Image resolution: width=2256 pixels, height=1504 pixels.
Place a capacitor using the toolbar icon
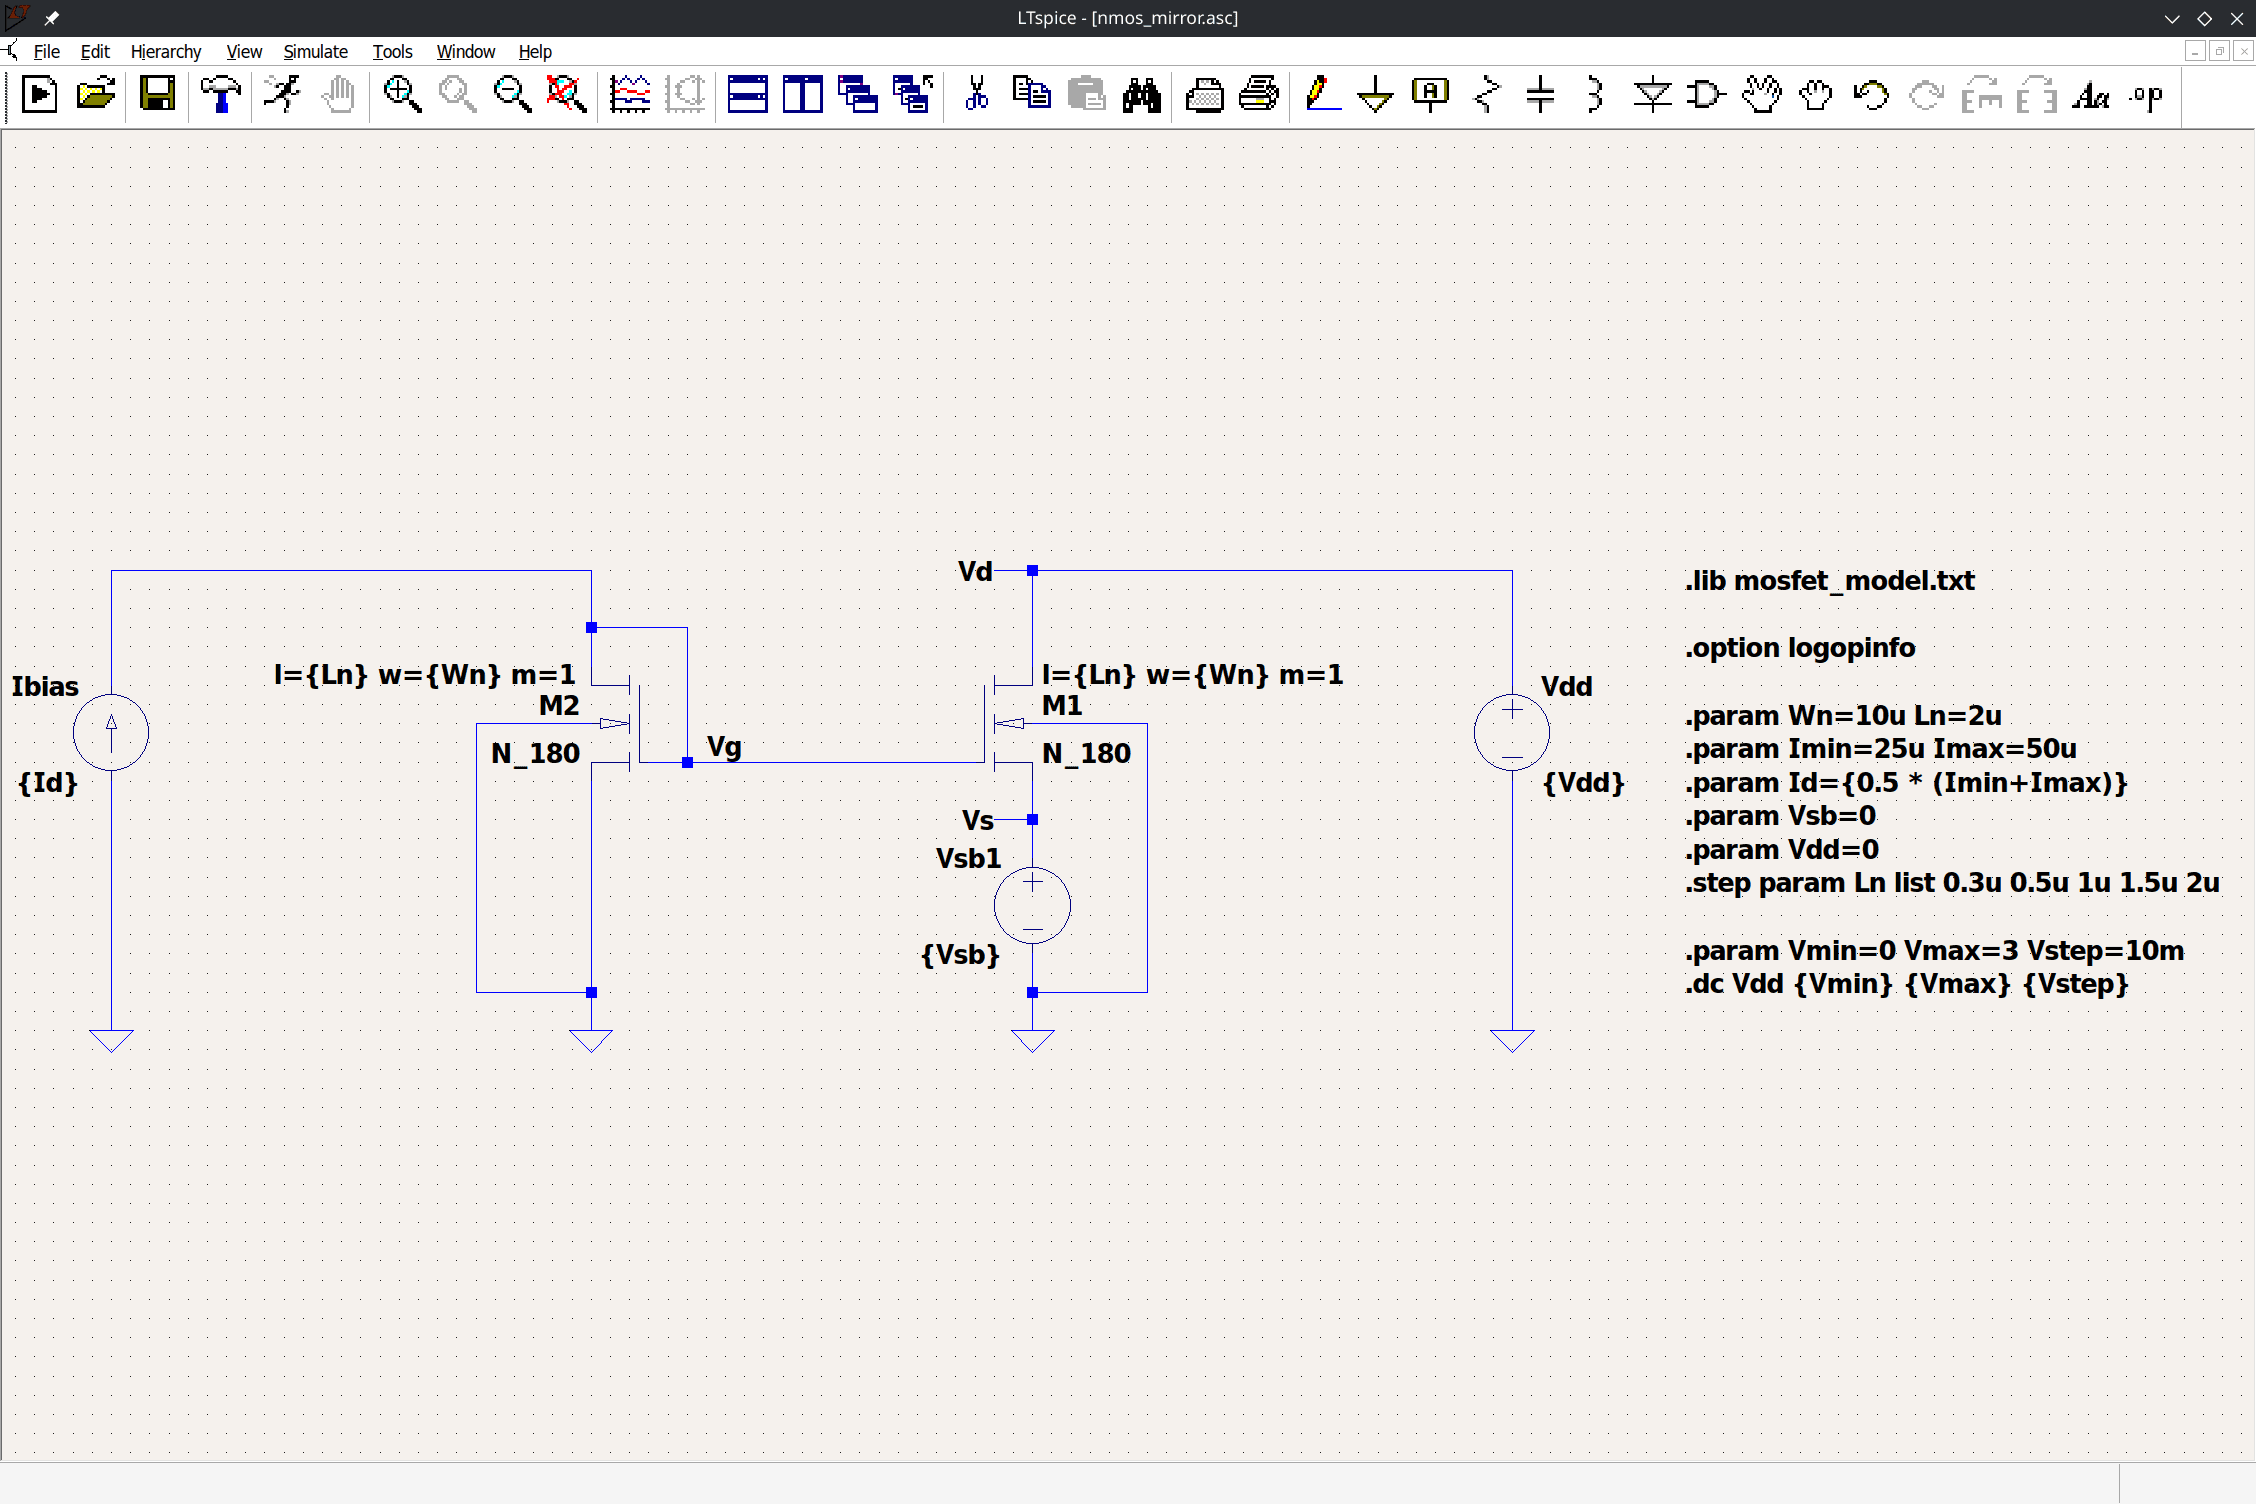tap(1540, 95)
